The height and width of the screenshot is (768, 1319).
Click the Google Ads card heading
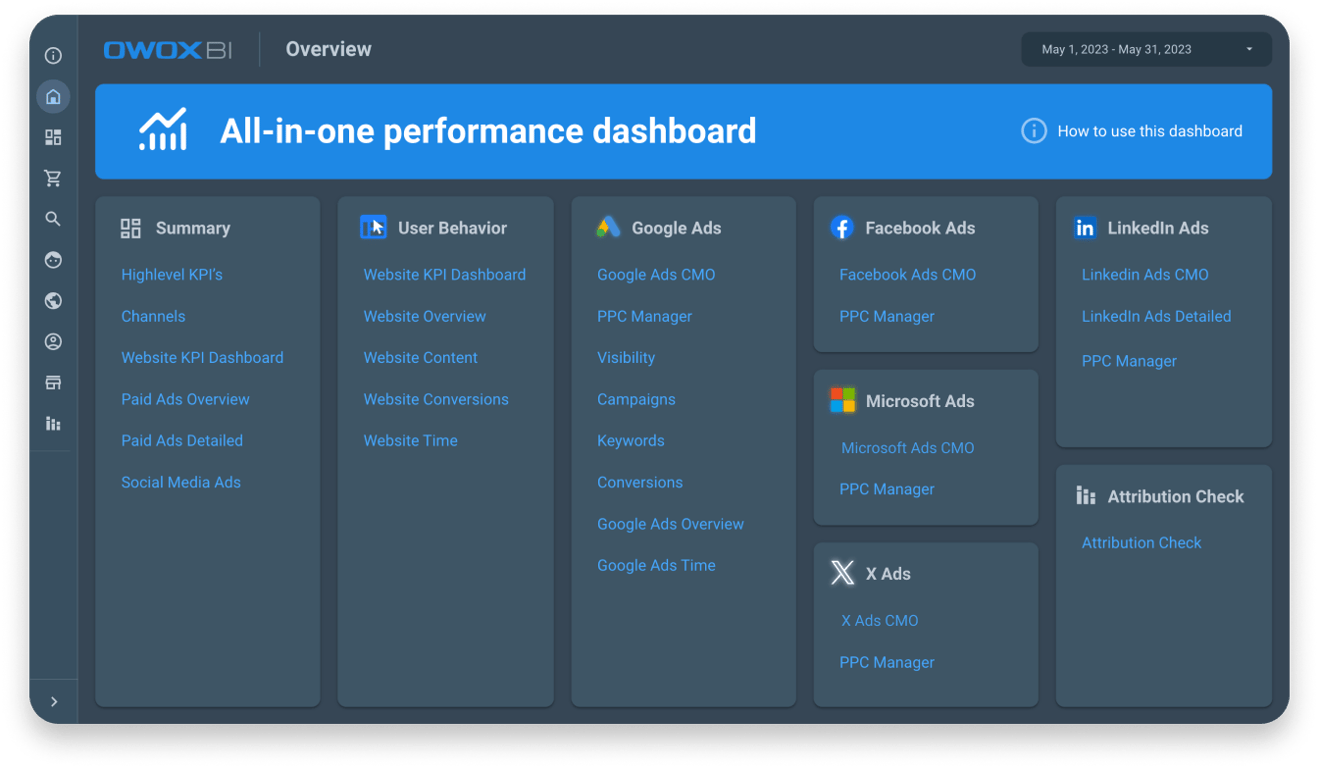tap(676, 228)
